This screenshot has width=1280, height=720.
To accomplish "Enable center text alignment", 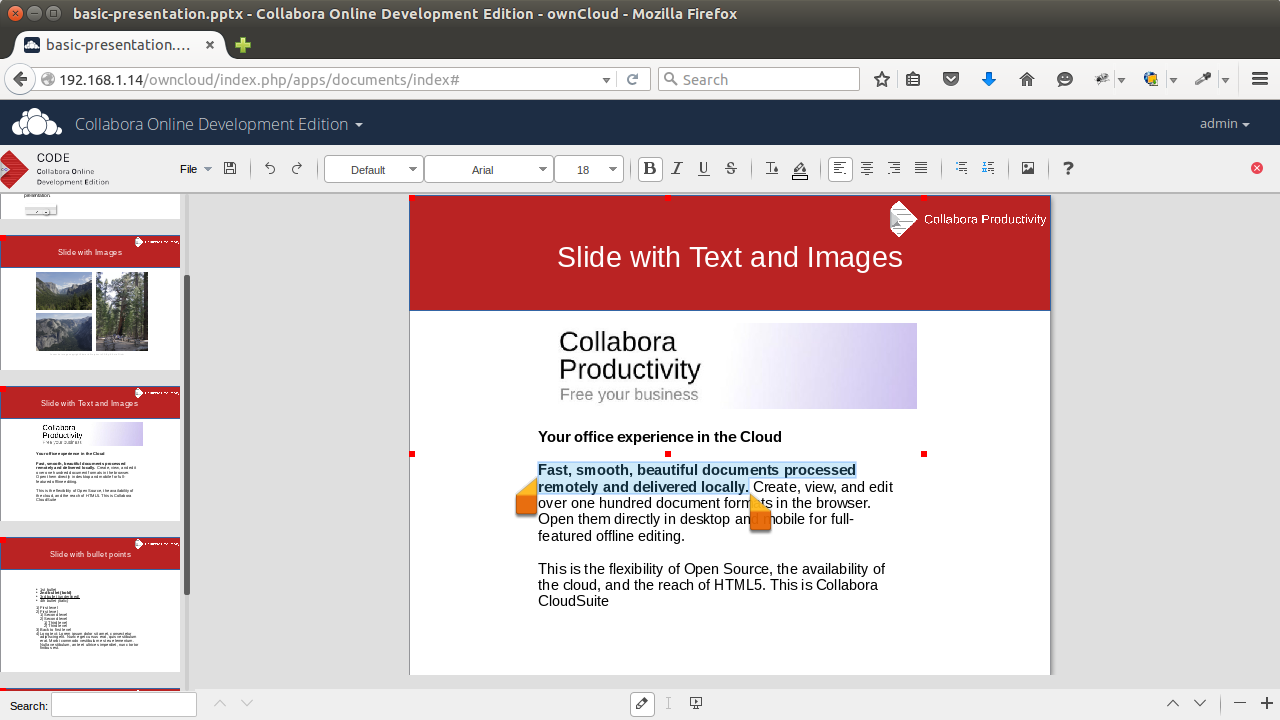I will tap(866, 168).
